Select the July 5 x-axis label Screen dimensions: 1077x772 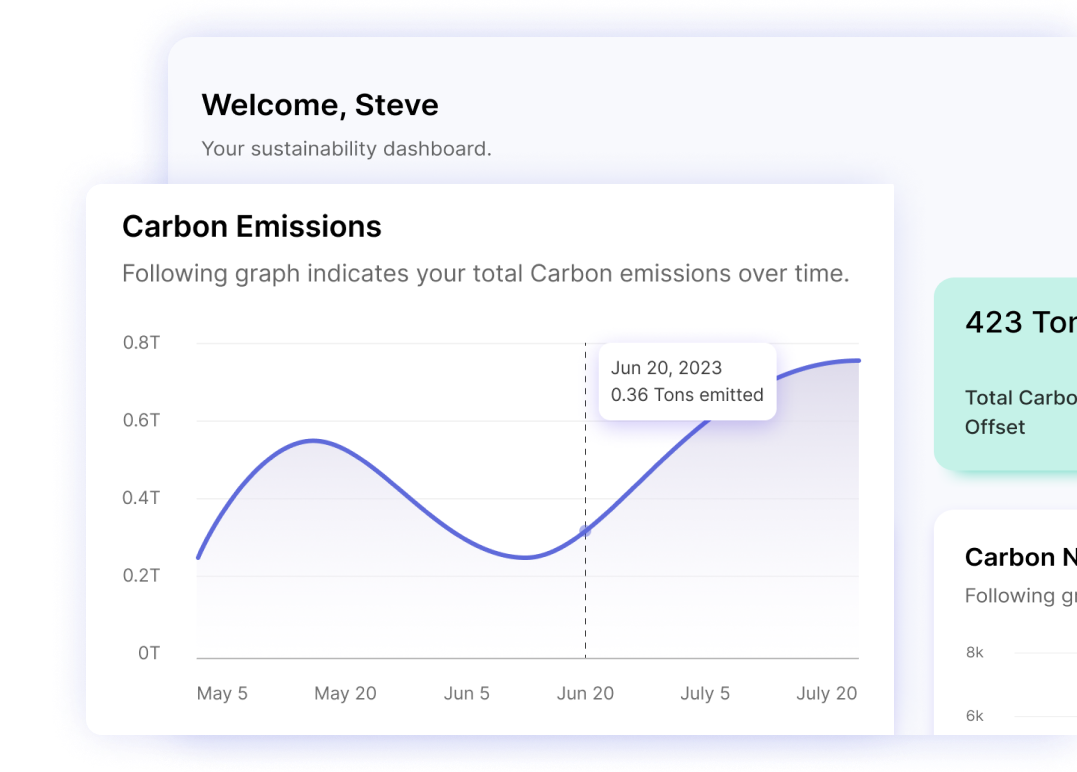[705, 693]
